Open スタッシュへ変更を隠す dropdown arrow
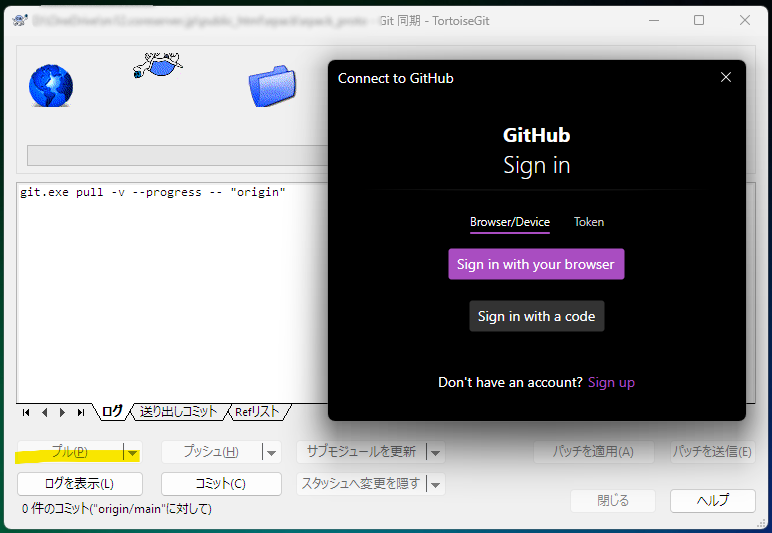 click(x=435, y=485)
